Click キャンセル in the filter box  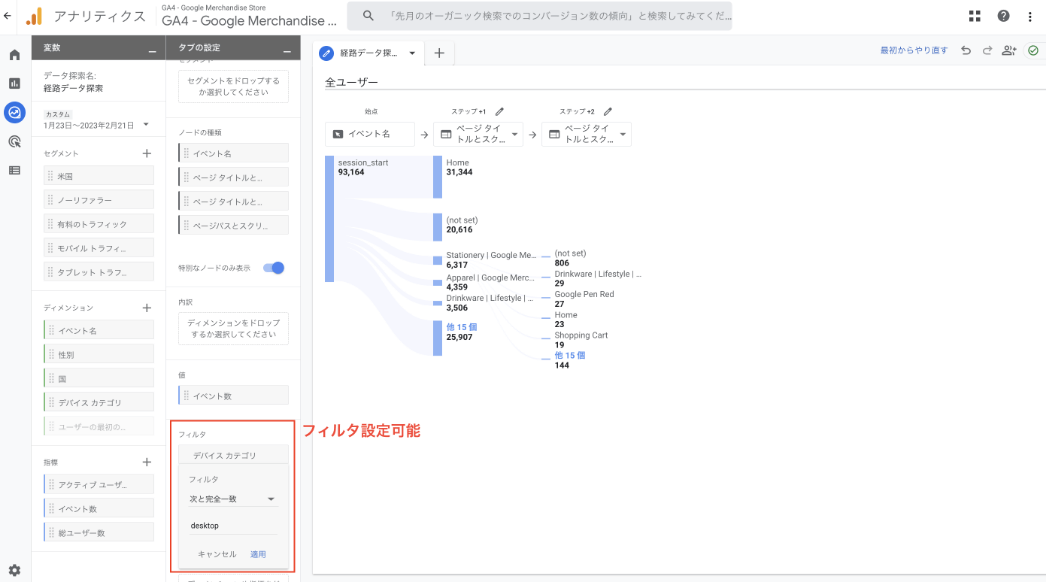(217, 554)
